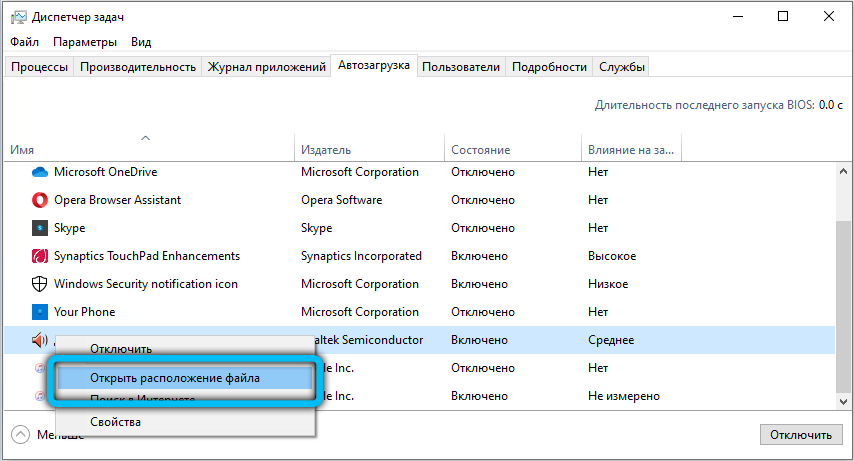Click the Synaptics TouchPad Enhancements icon
The image size is (854, 461).
click(x=40, y=256)
